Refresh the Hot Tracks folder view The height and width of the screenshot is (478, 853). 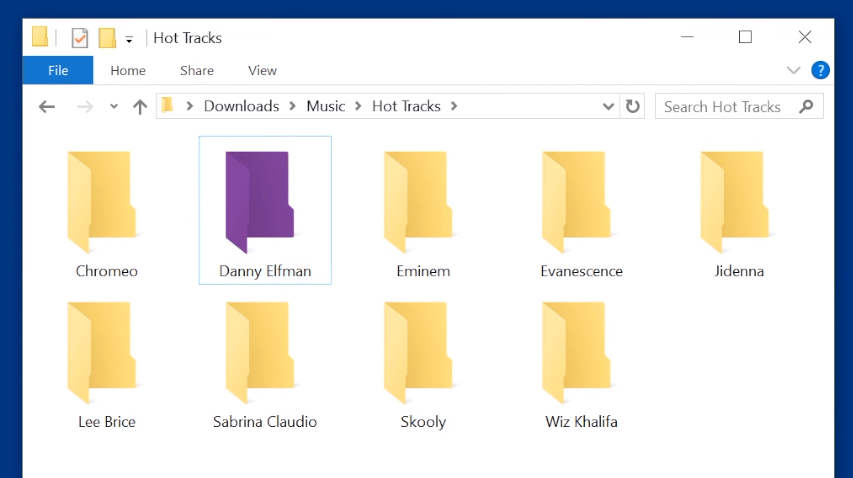click(632, 106)
